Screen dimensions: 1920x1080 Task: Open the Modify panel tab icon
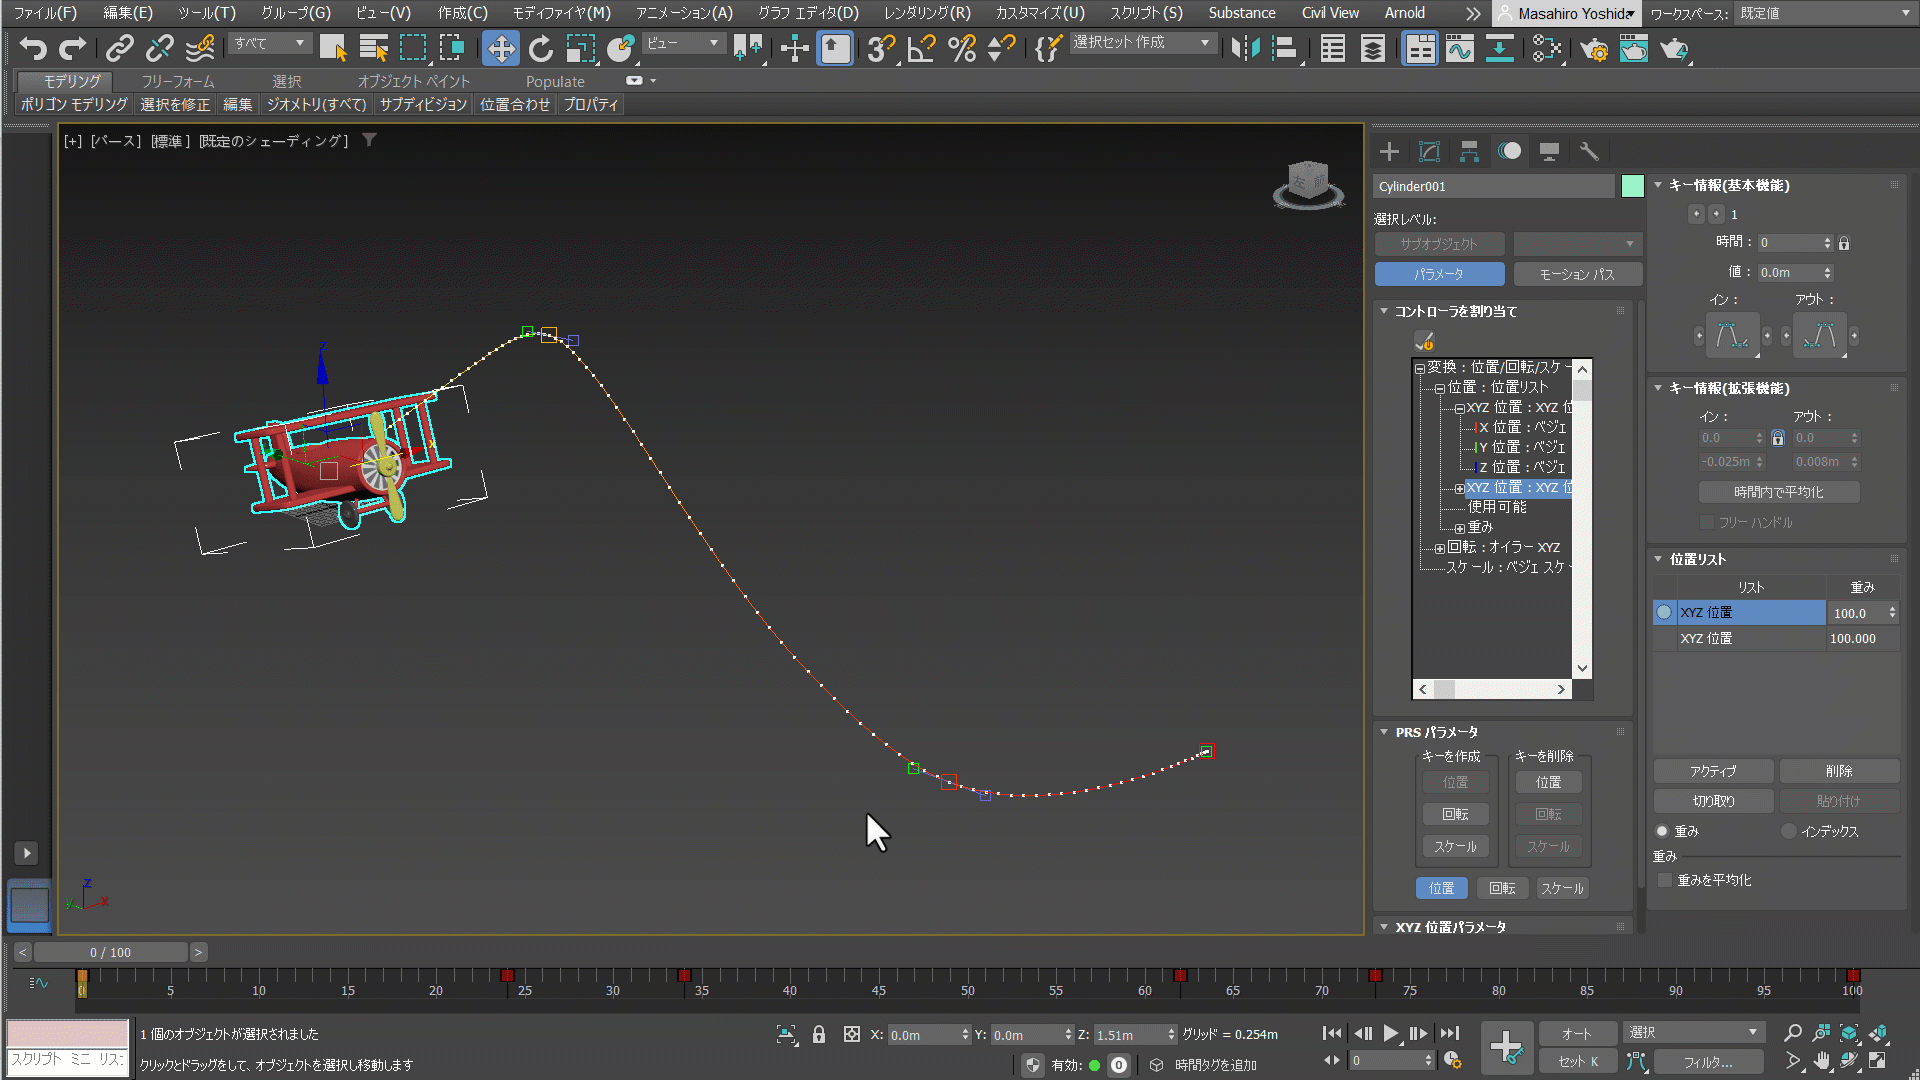point(1429,151)
